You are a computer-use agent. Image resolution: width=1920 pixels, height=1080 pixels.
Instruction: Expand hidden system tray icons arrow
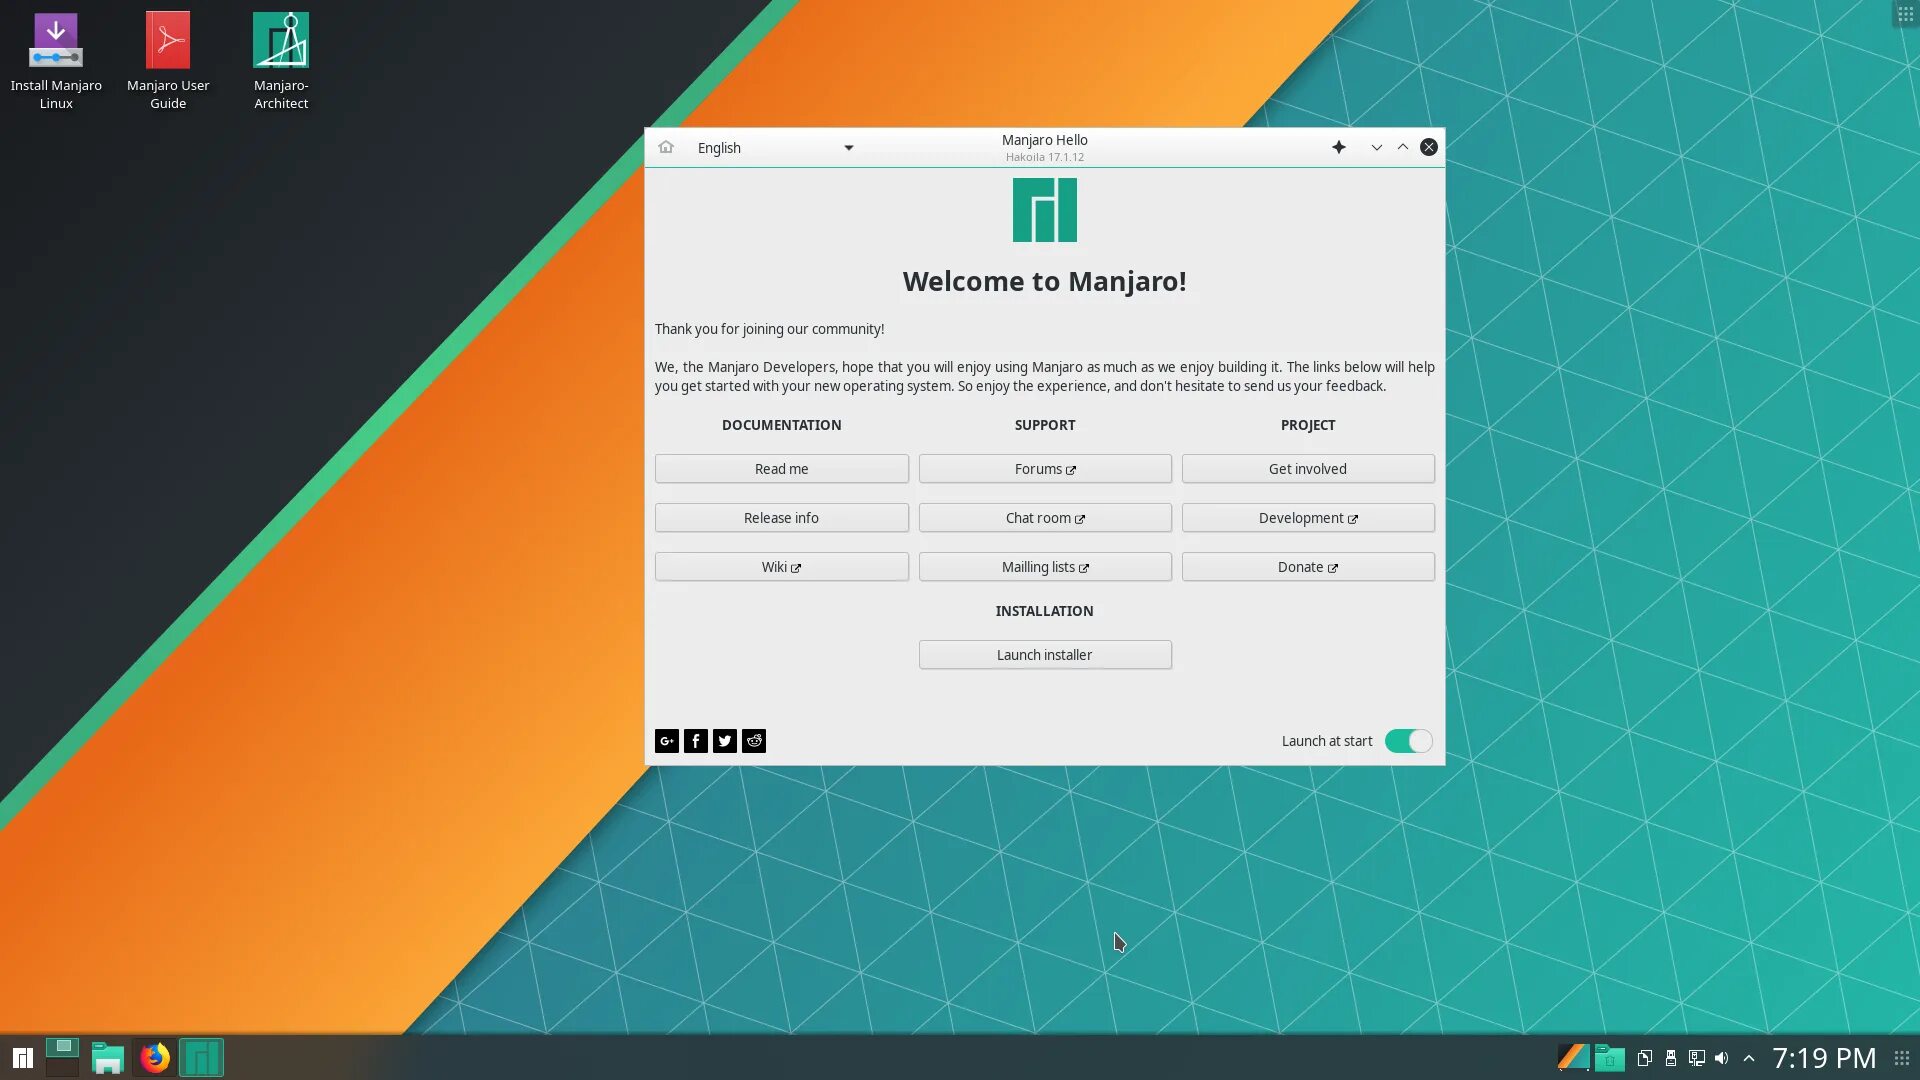pyautogui.click(x=1749, y=1058)
